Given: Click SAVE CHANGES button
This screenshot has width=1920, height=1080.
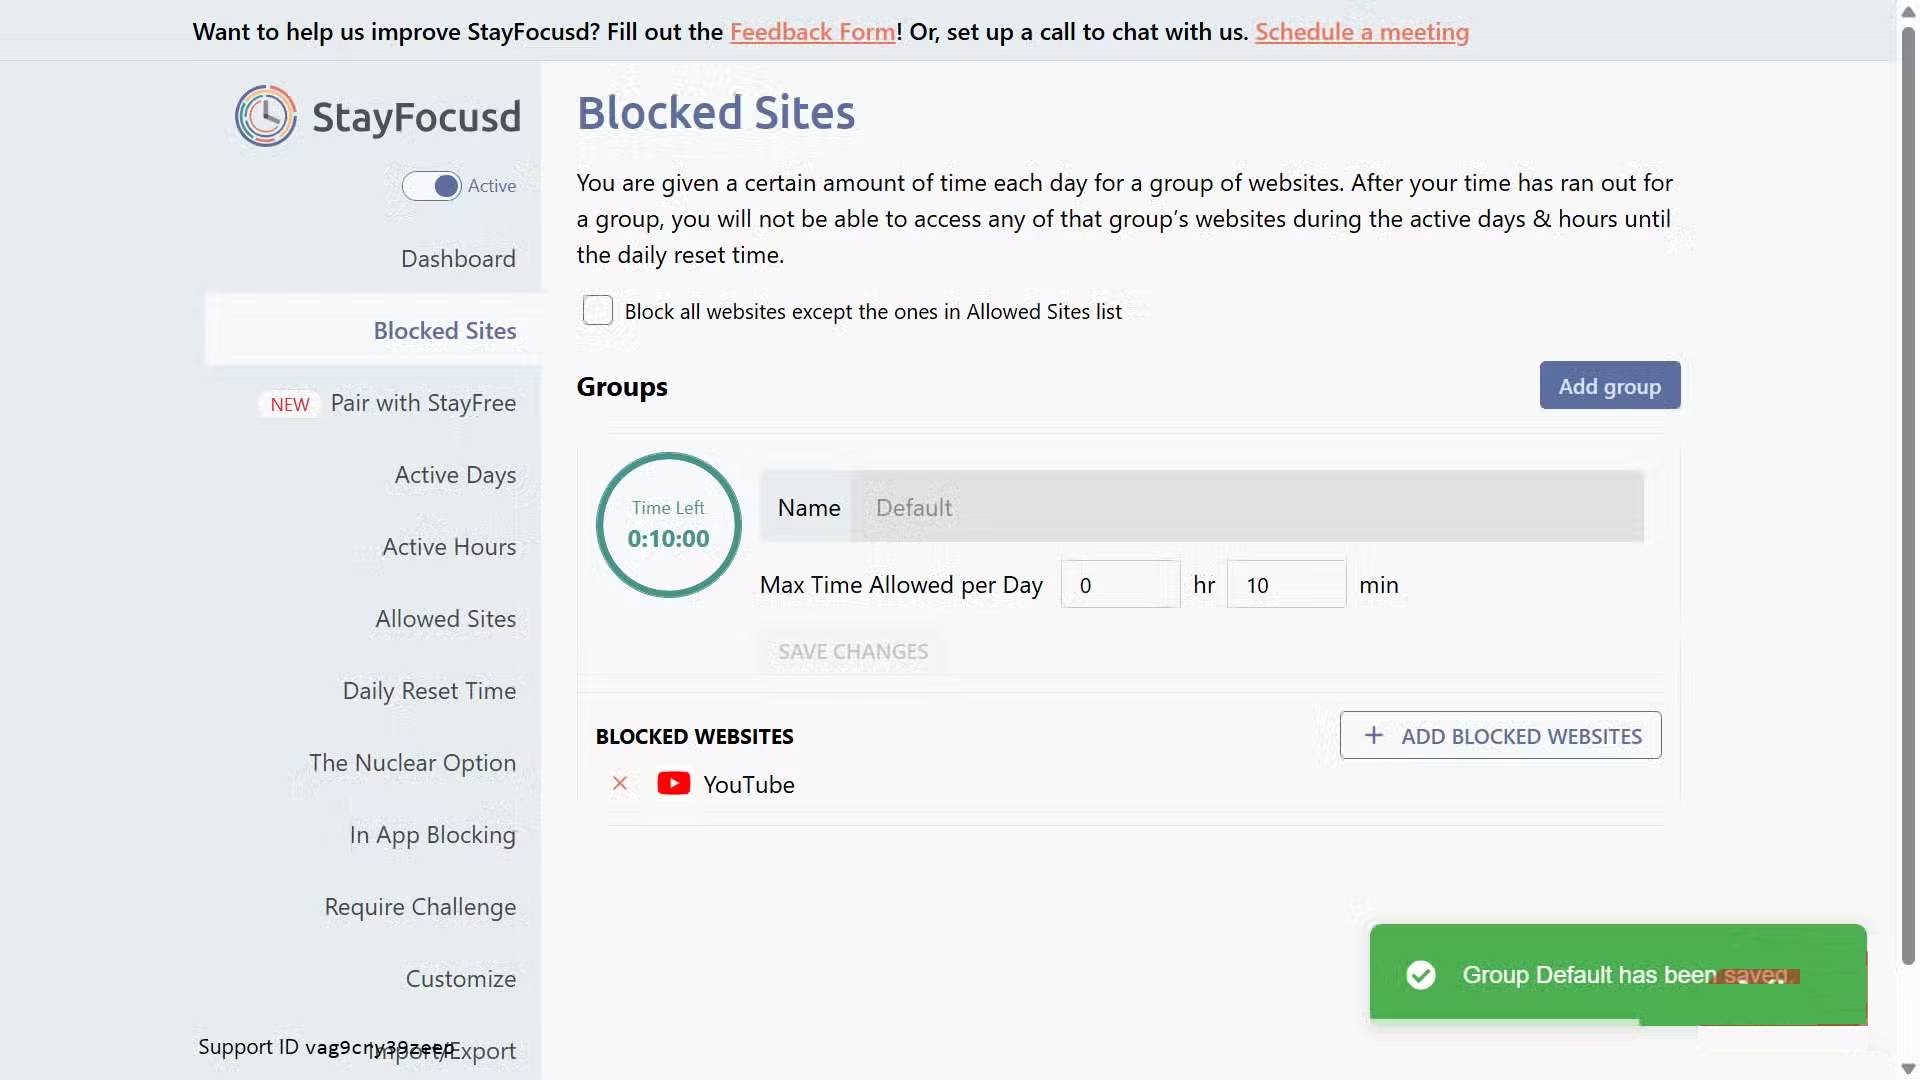Looking at the screenshot, I should pos(853,652).
